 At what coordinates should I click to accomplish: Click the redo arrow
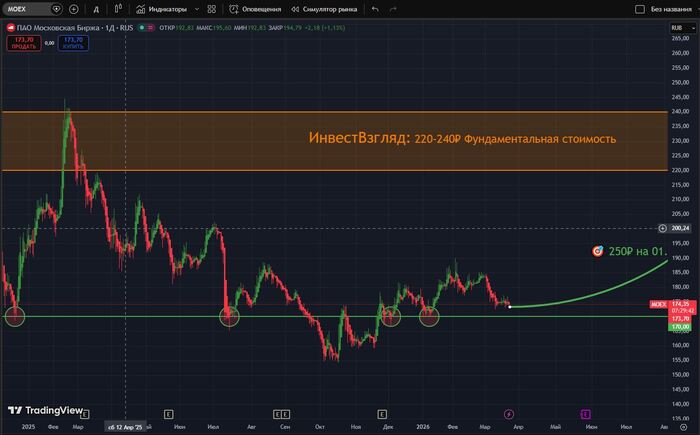tap(400, 8)
